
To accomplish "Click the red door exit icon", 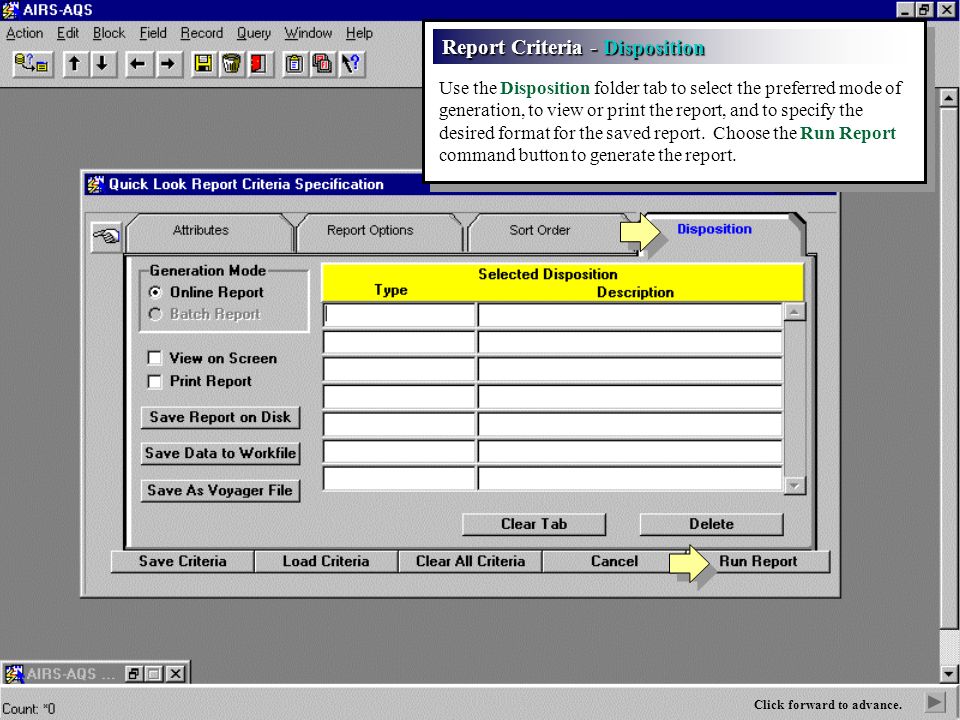I will 259,64.
